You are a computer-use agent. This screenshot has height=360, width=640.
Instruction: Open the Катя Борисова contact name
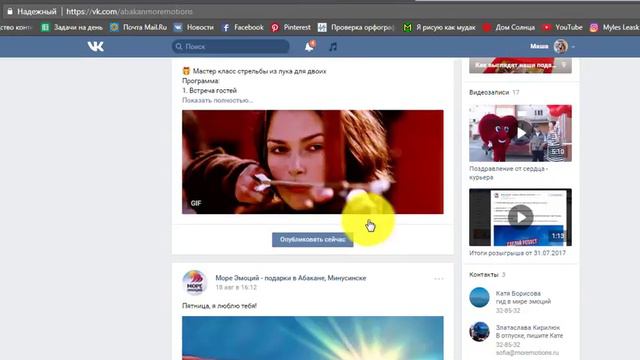click(518, 293)
